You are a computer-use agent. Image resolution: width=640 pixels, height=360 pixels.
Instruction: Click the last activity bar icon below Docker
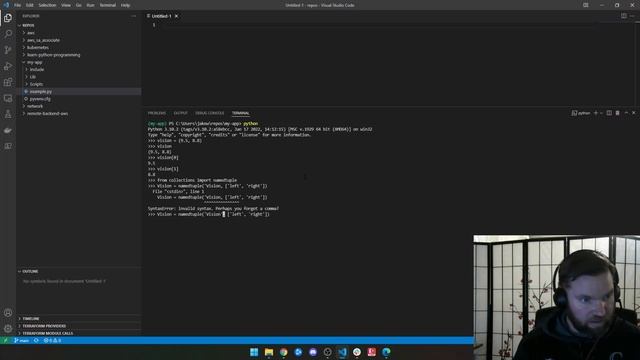tap(8, 146)
